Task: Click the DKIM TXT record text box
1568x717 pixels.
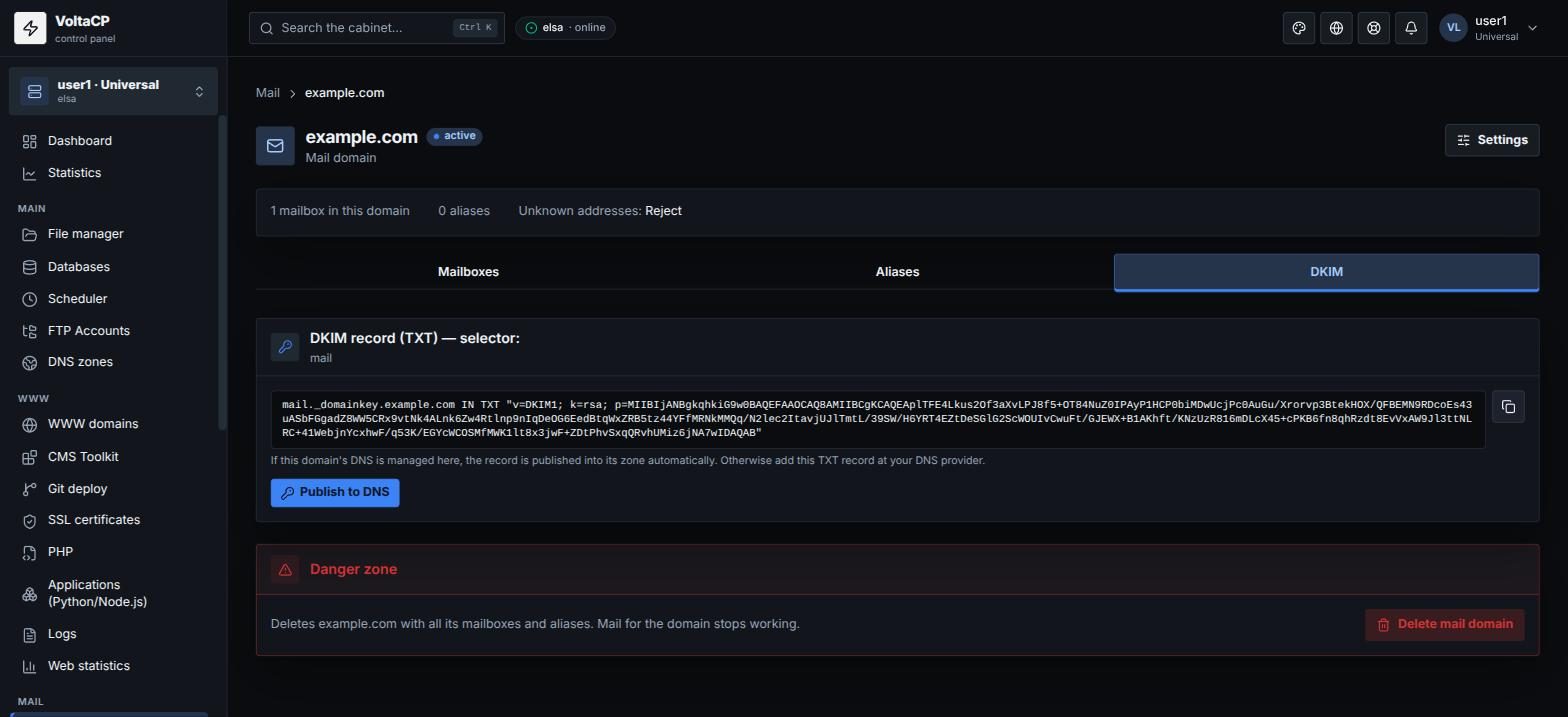Action: [x=878, y=420]
